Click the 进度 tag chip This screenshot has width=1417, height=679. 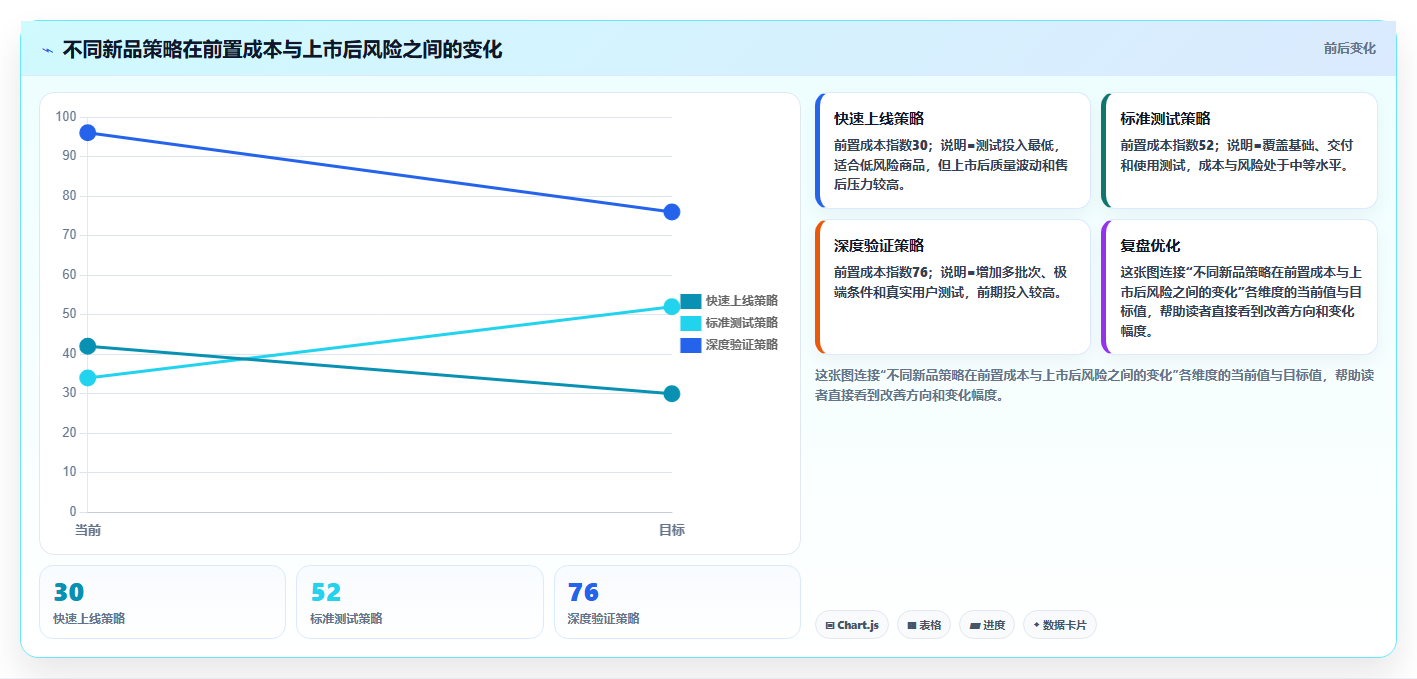click(x=987, y=625)
